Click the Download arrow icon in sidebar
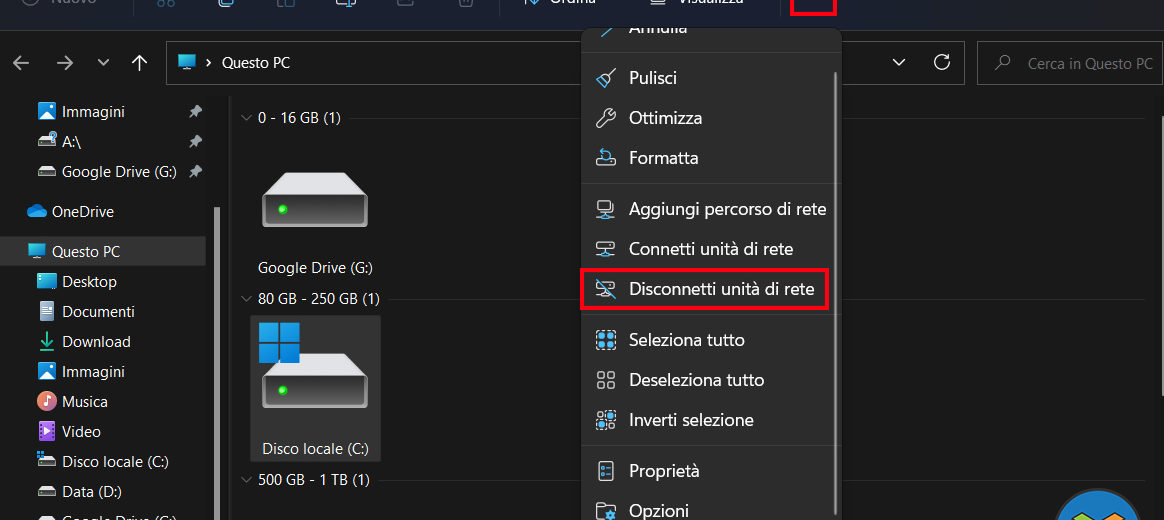 46,342
